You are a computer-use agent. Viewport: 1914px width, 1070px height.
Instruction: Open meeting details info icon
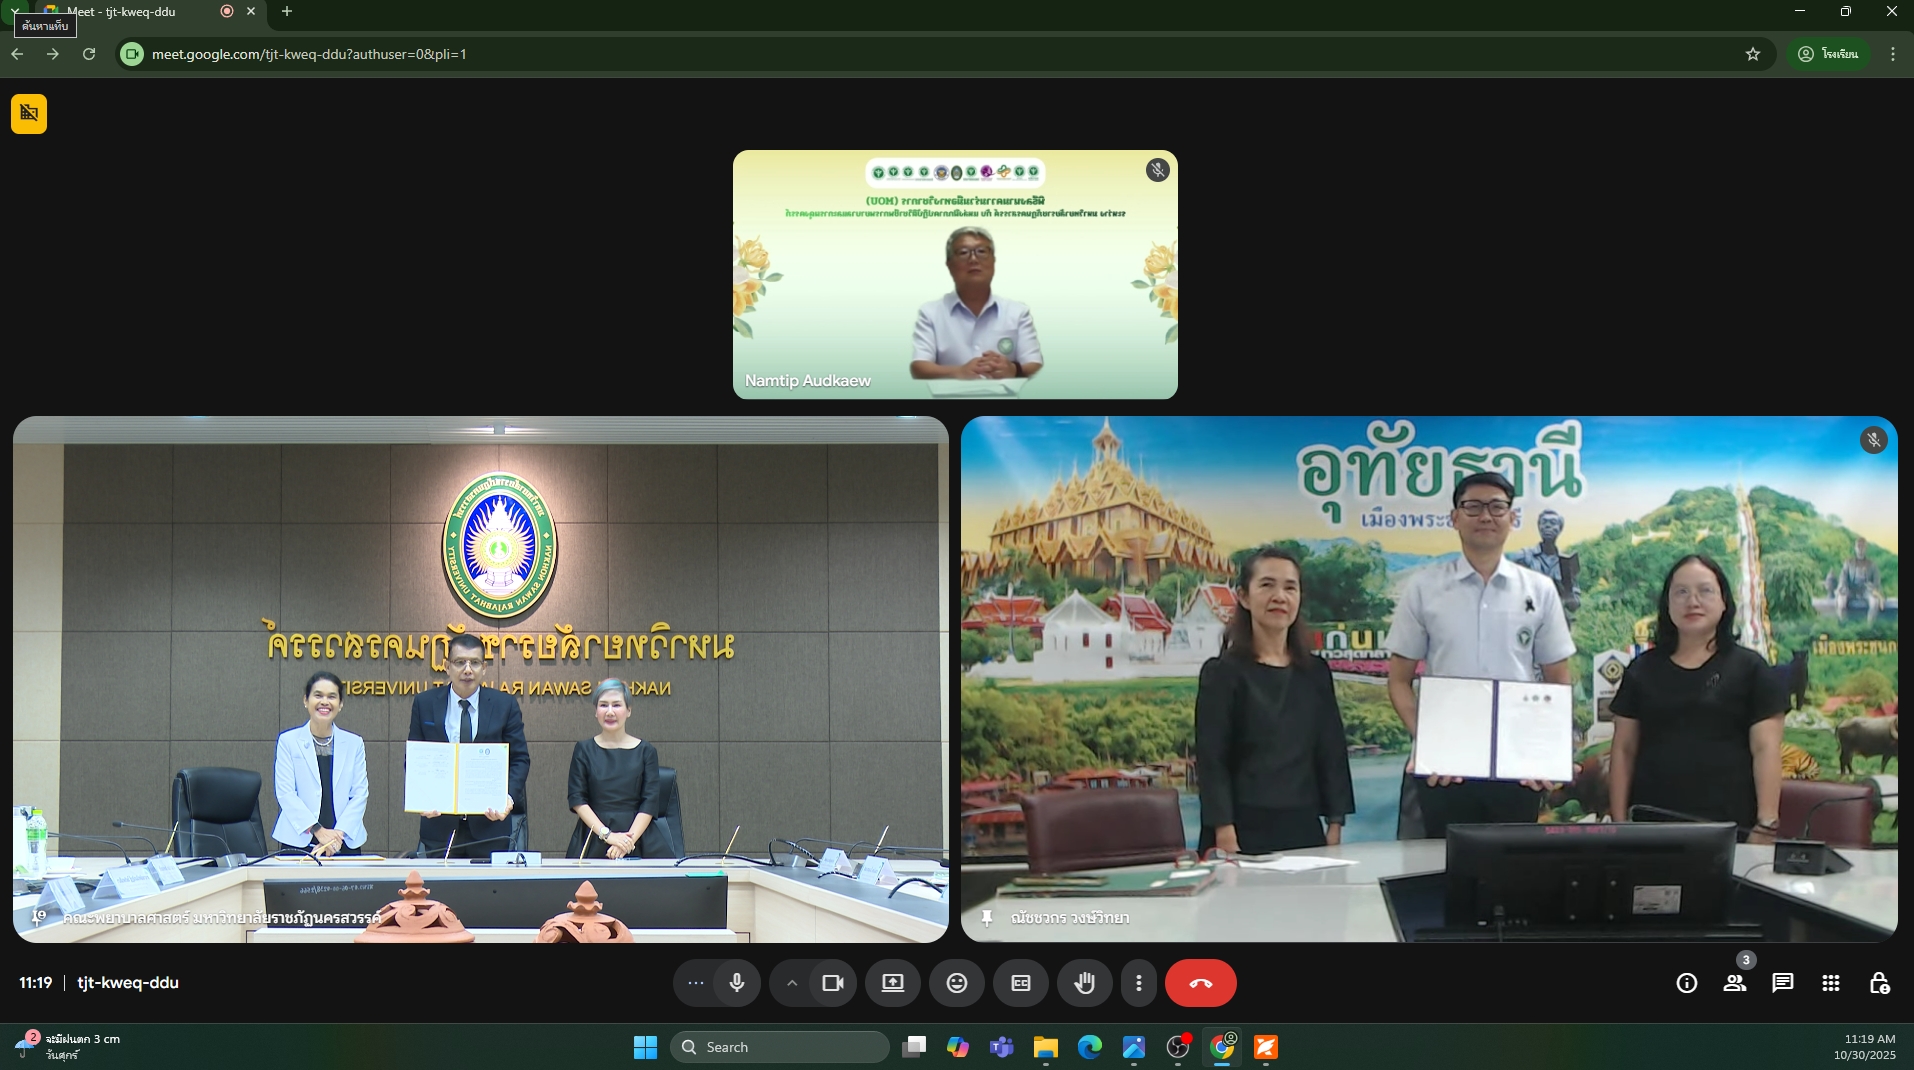(1687, 983)
